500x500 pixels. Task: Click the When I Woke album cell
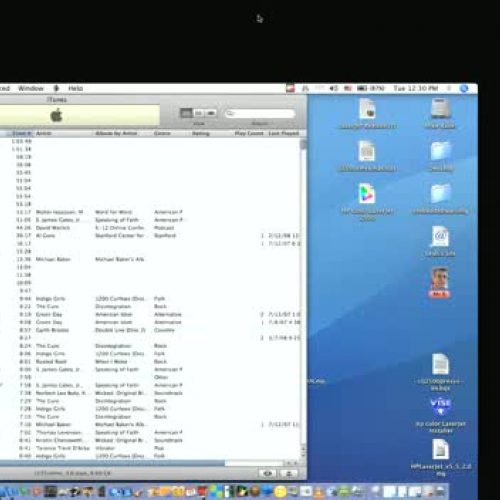pyautogui.click(x=111, y=362)
